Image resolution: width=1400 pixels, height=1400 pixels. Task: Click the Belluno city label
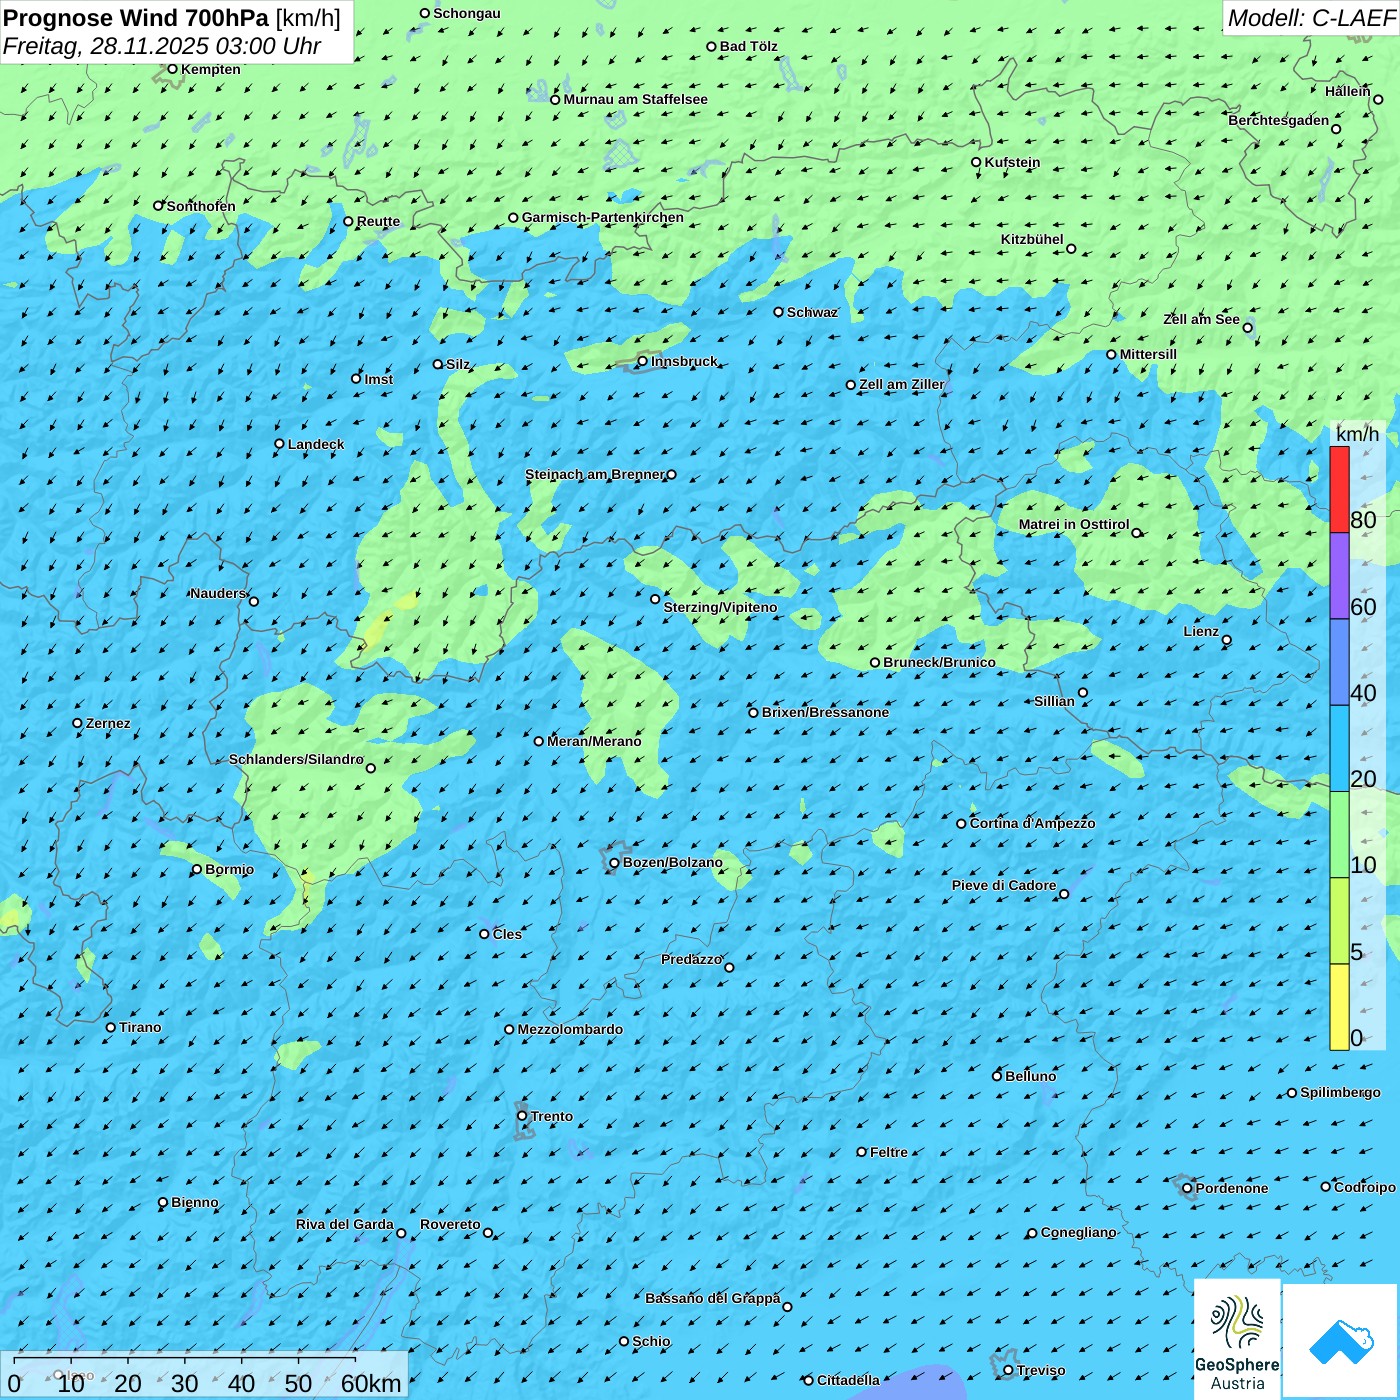1030,1076
